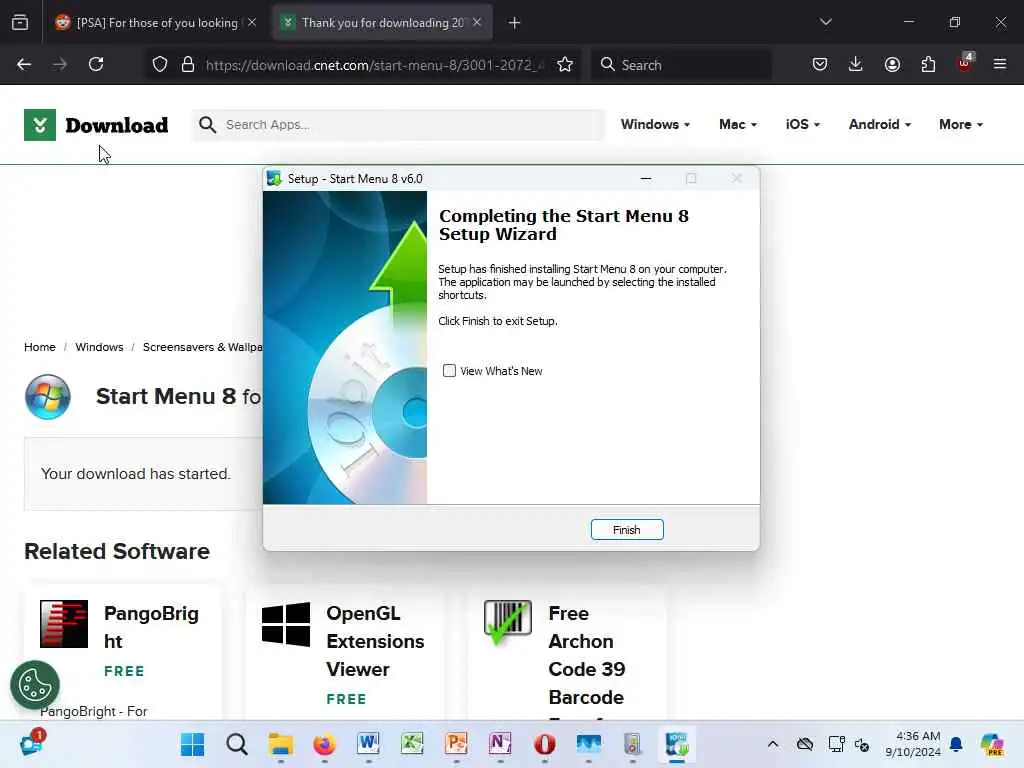Click the Search Apps field
The width and height of the screenshot is (1024, 768).
tap(398, 125)
